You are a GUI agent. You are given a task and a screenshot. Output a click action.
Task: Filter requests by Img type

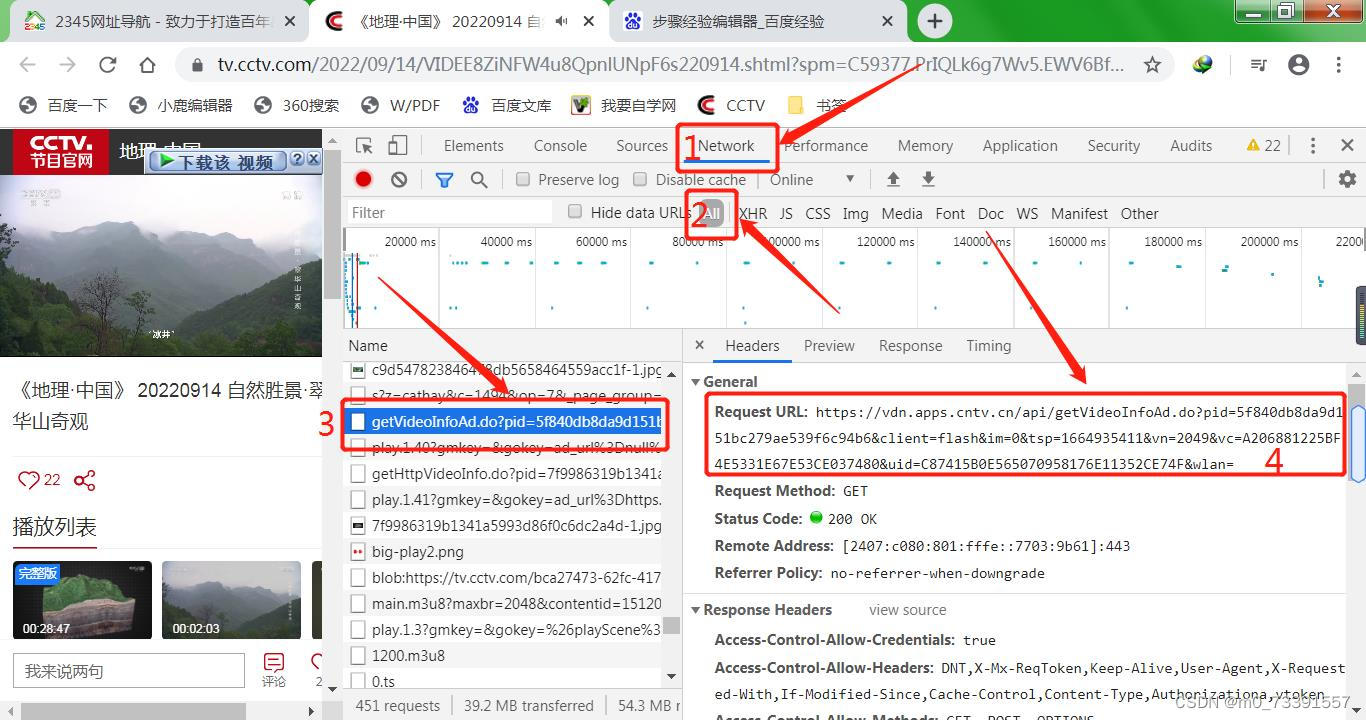(855, 213)
